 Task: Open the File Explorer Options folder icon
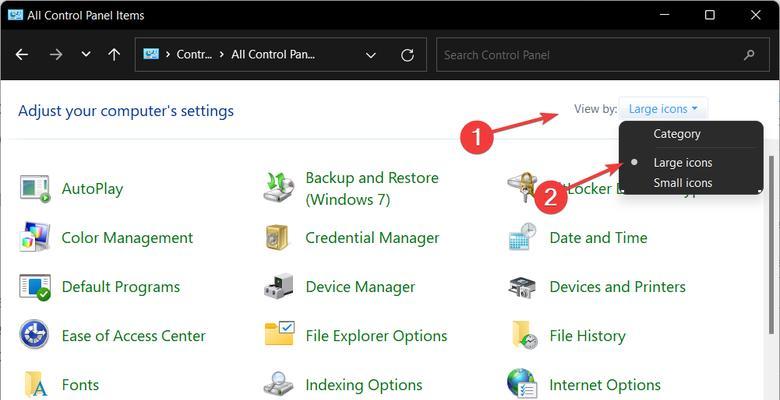(x=280, y=333)
